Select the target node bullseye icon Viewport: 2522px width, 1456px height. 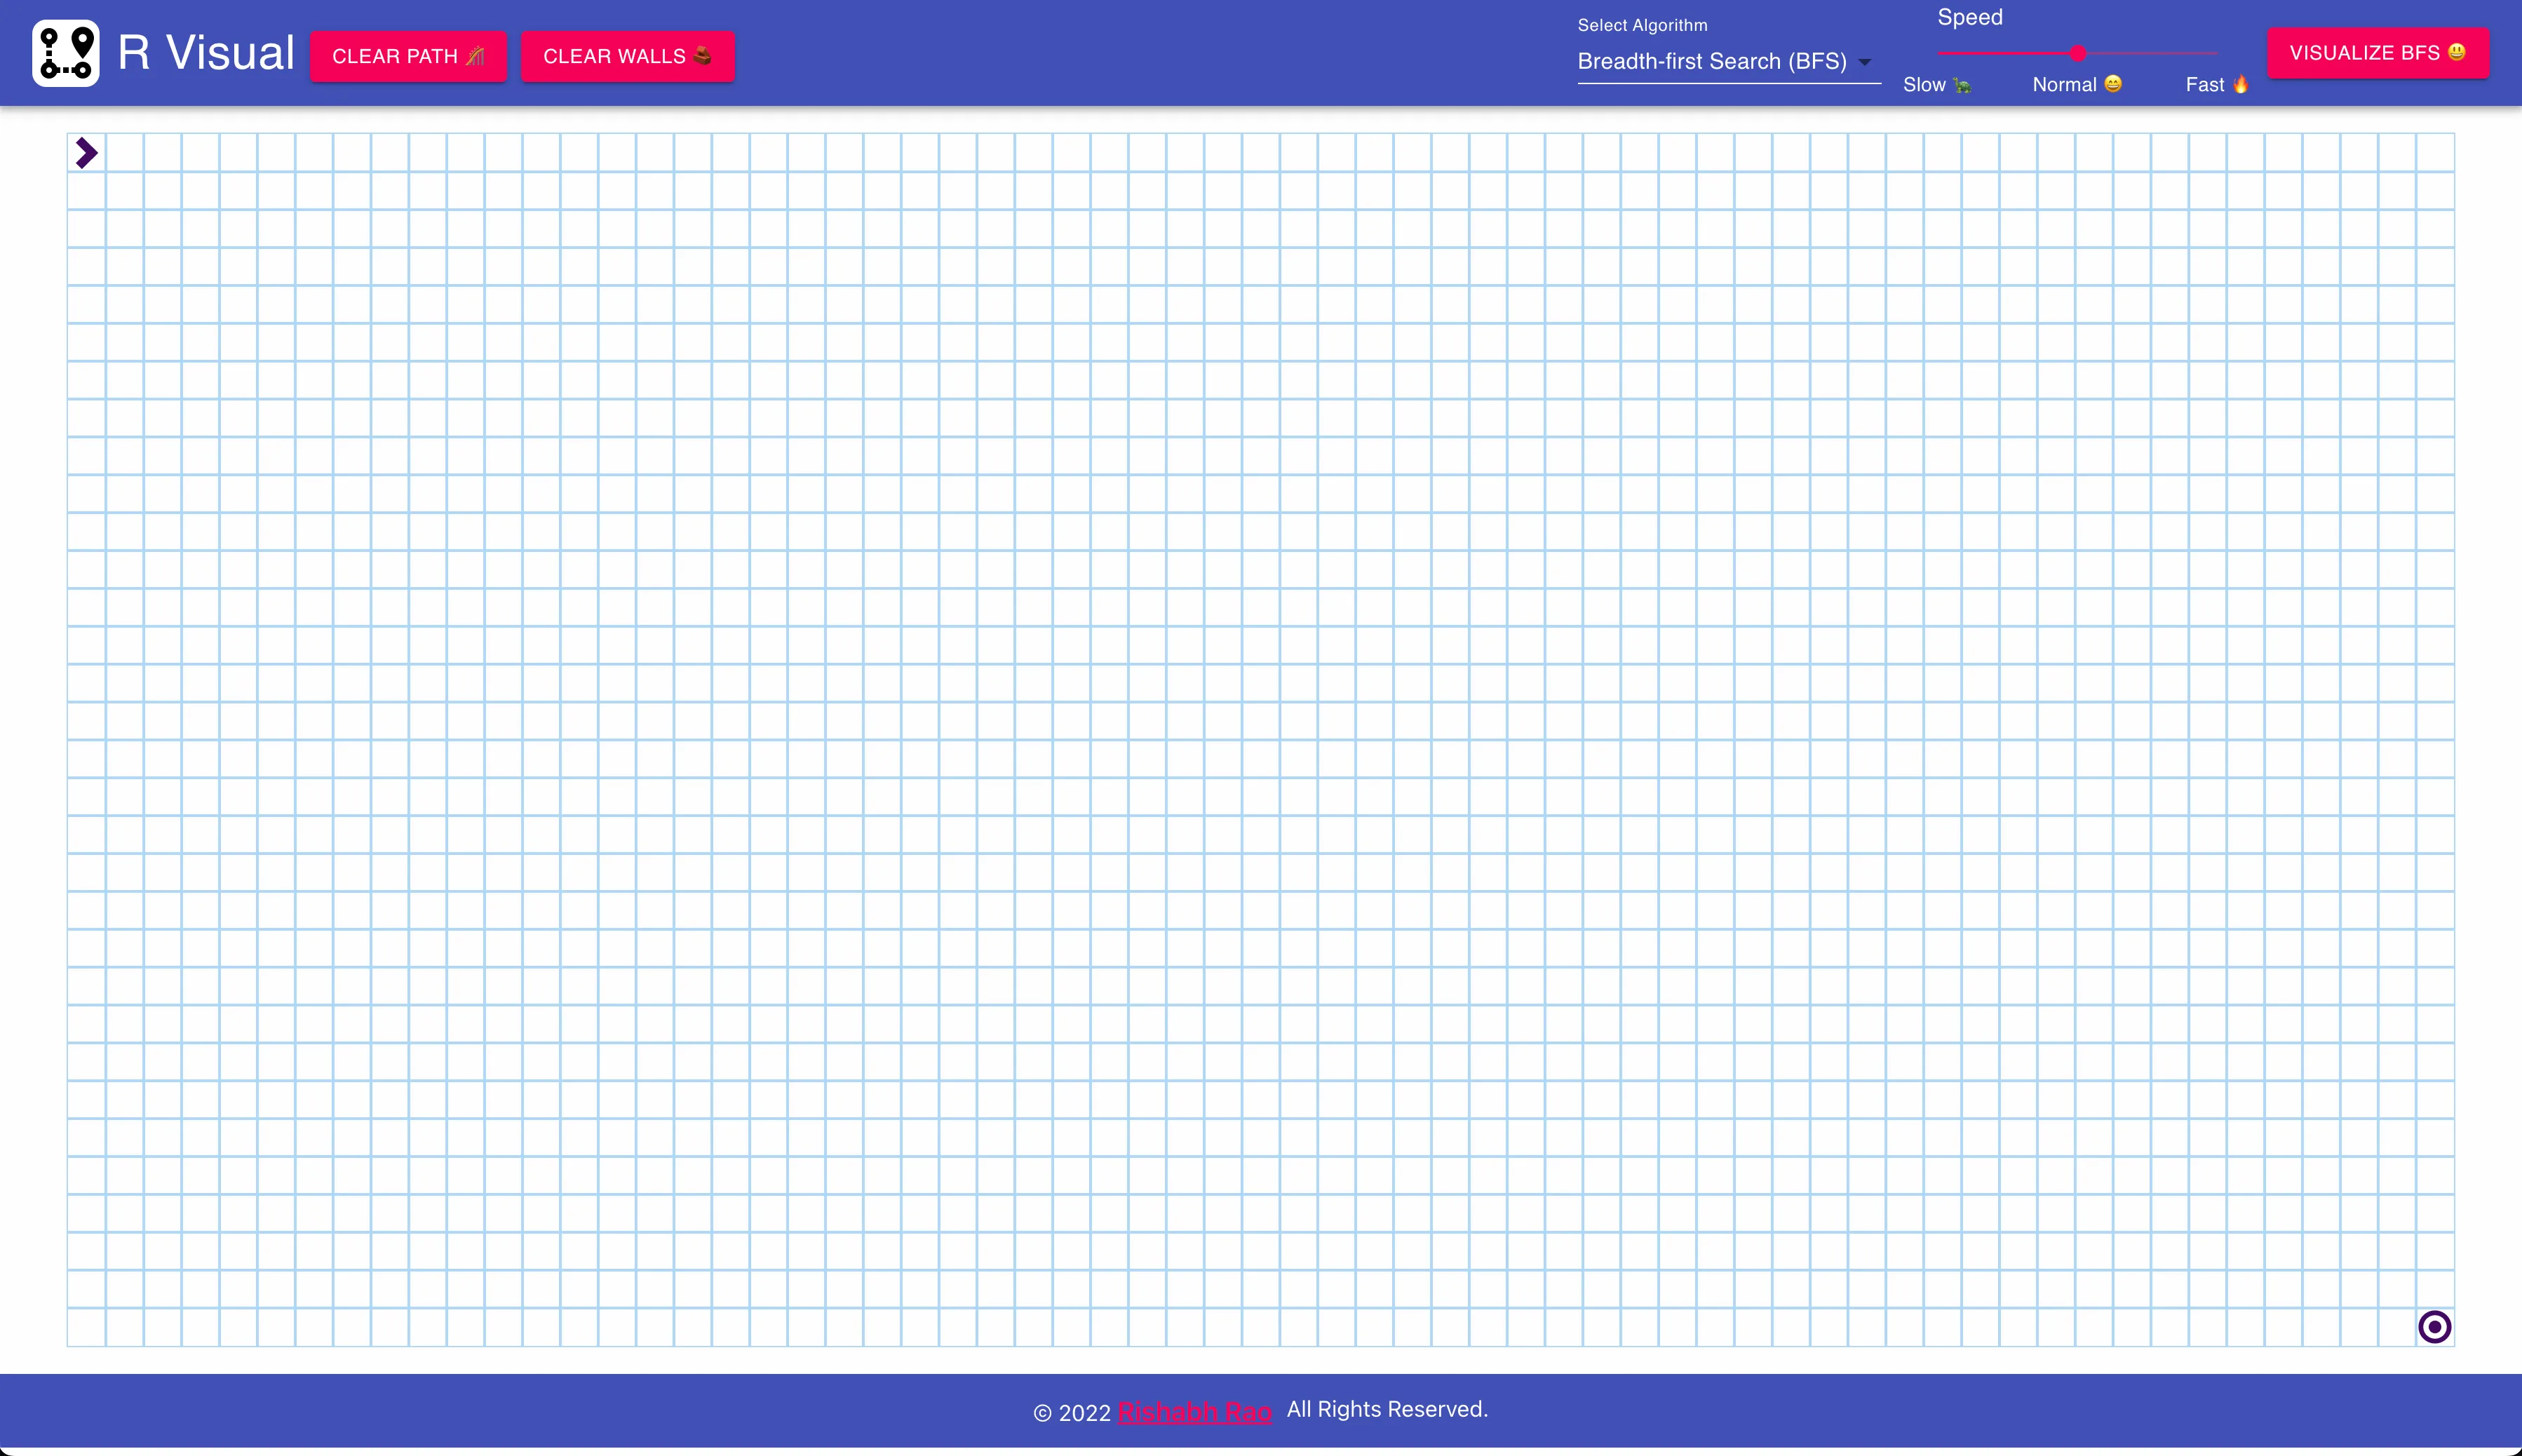pyautogui.click(x=2434, y=1327)
